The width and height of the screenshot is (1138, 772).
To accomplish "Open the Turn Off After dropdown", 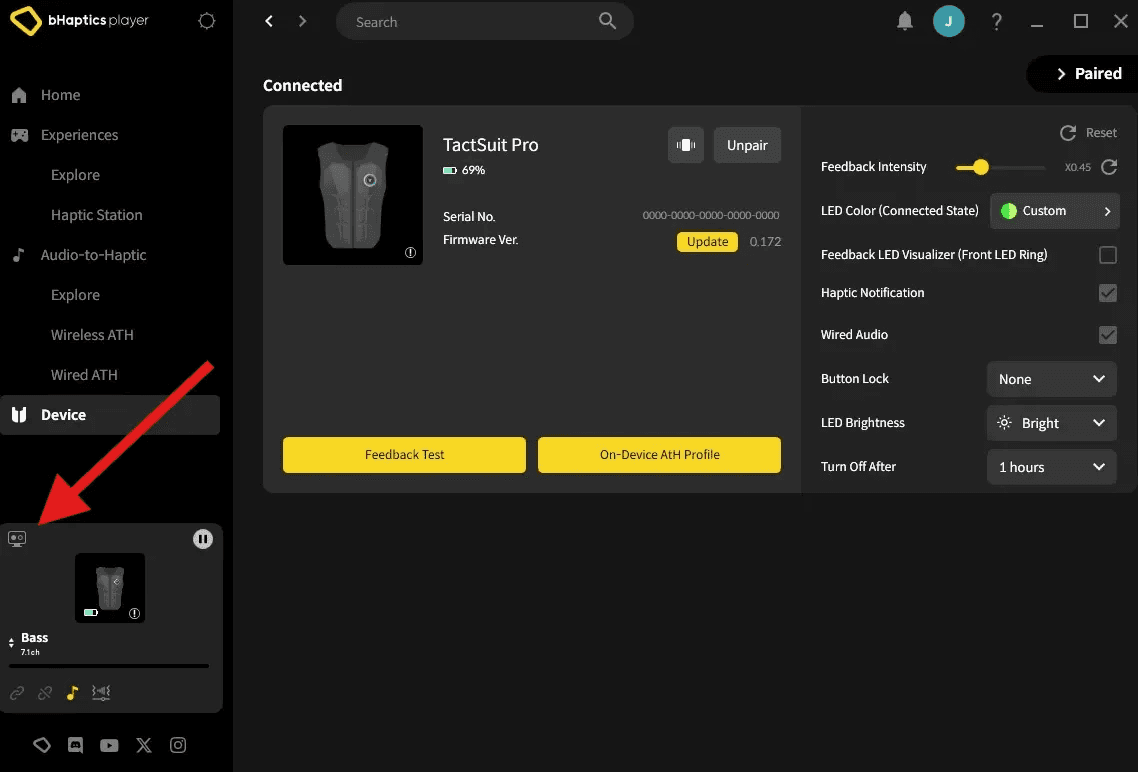I will click(1051, 467).
